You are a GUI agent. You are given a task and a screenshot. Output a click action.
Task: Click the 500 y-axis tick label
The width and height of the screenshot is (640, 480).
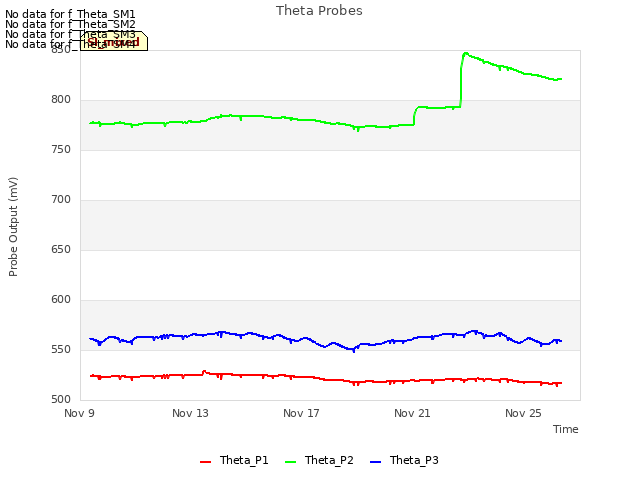tap(61, 400)
